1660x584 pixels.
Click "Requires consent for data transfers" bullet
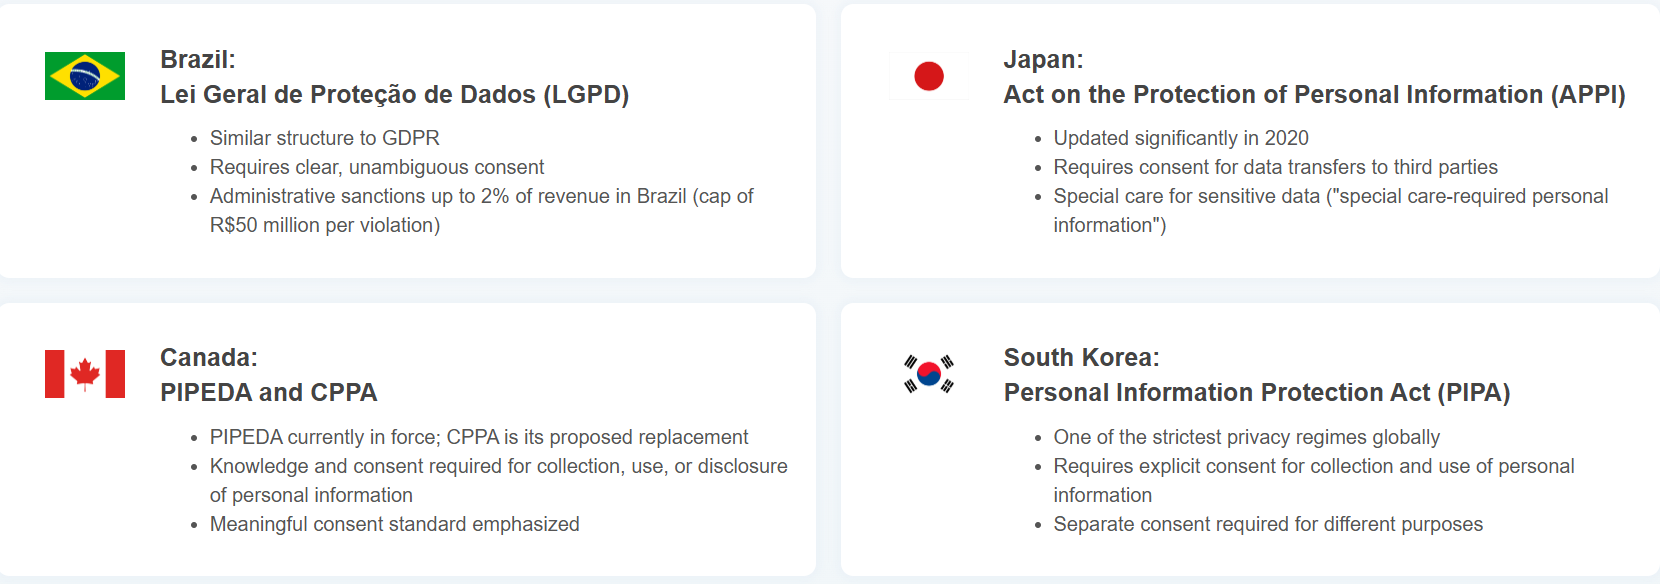(x=1275, y=167)
